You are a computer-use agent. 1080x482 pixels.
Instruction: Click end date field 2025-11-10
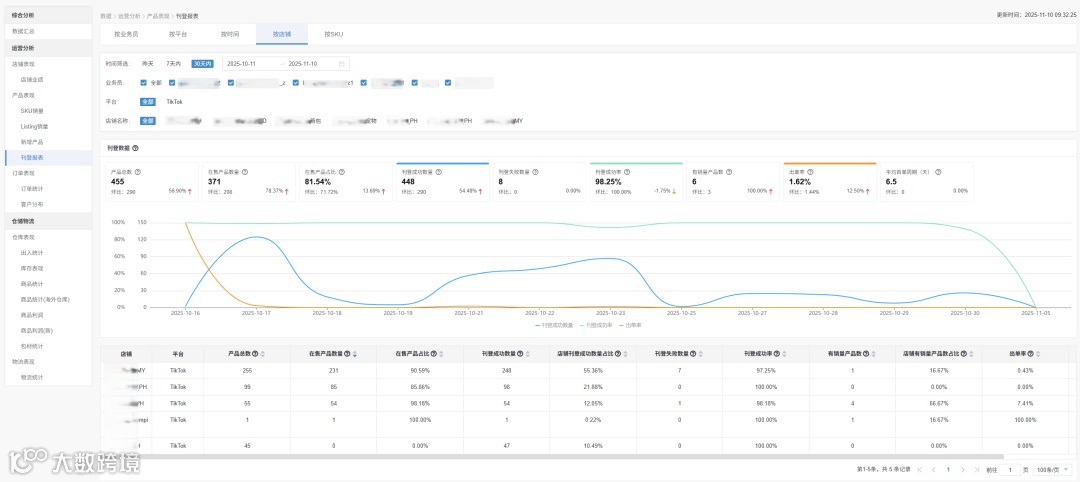tap(303, 63)
